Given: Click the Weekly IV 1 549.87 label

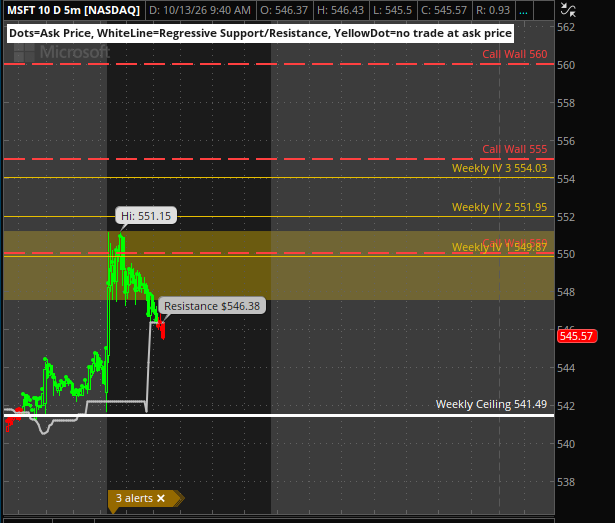Looking at the screenshot, I should [499, 247].
